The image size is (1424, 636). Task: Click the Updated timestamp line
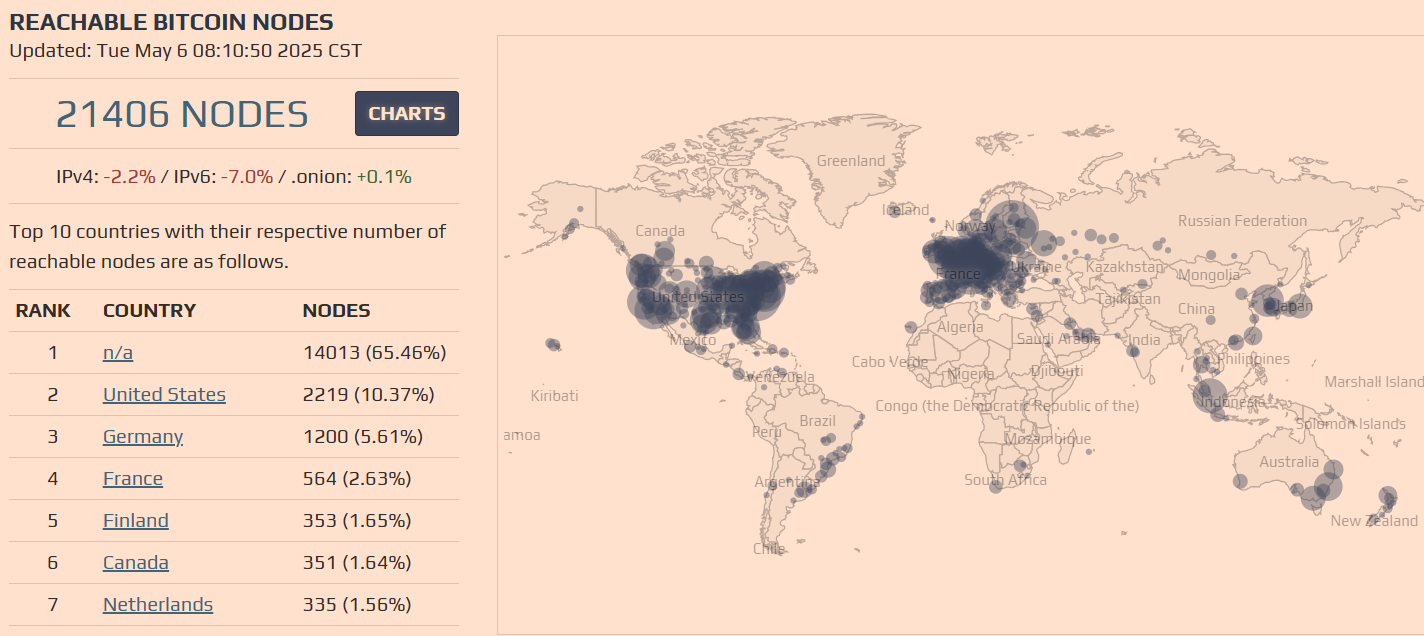pos(186,50)
